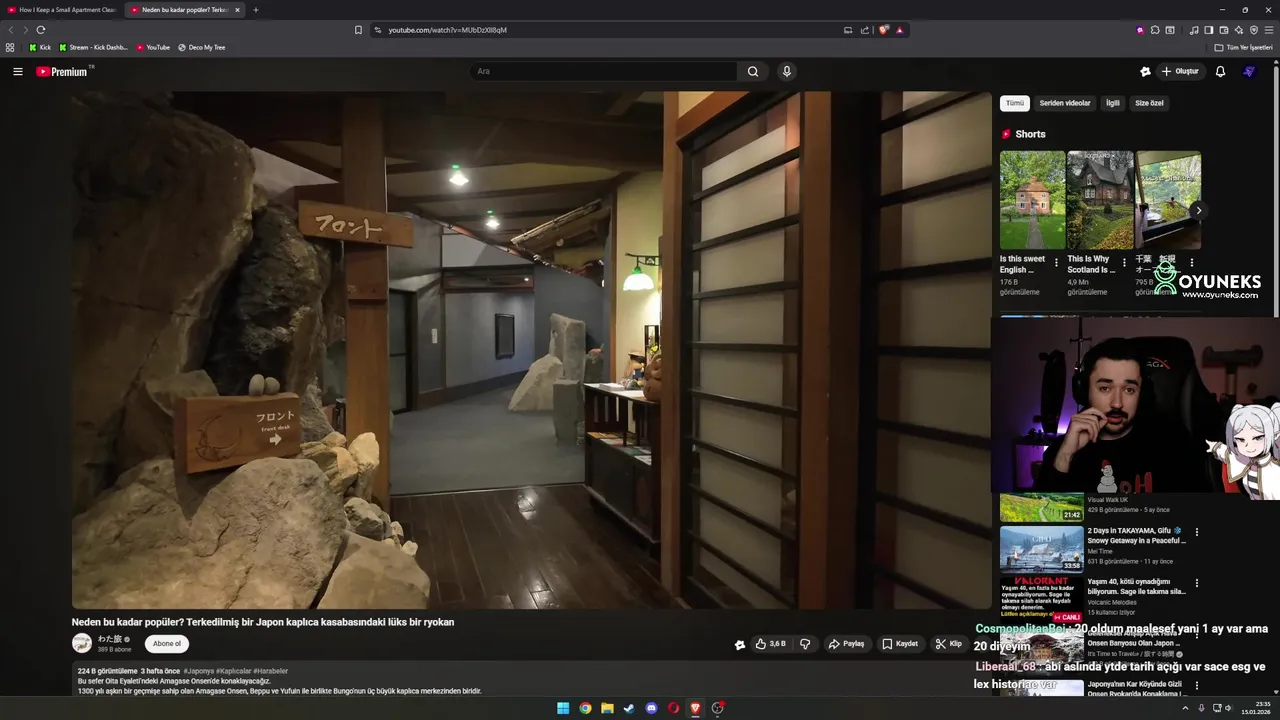
Task: Dislike the video with thumbs down
Action: click(x=805, y=644)
